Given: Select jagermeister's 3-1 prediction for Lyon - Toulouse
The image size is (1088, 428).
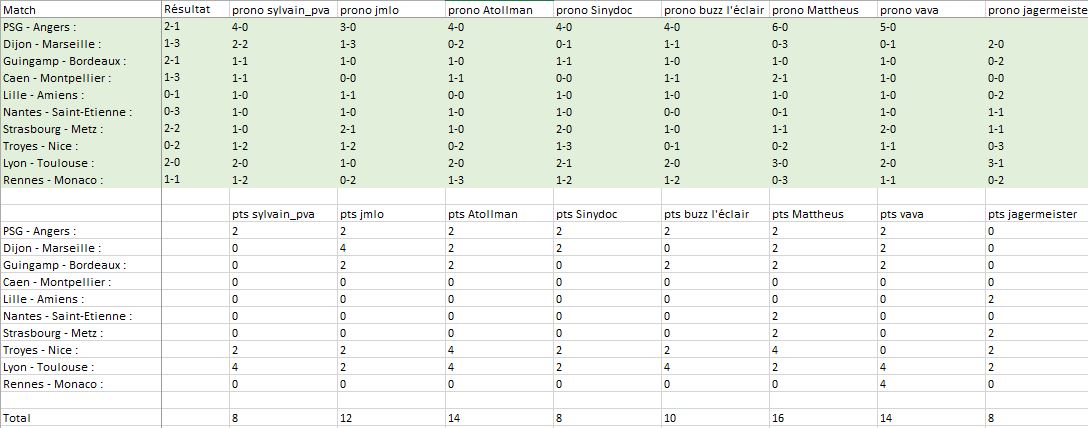Looking at the screenshot, I should tap(1036, 164).
